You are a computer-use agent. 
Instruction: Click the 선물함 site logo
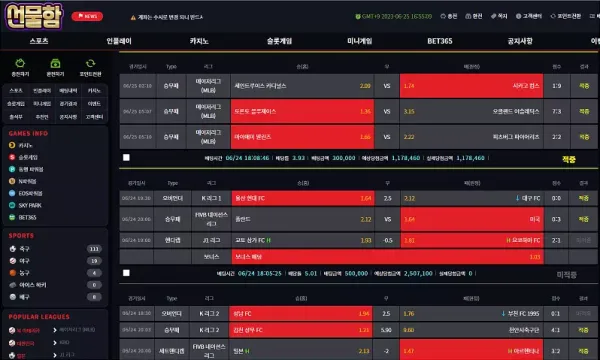click(x=34, y=16)
